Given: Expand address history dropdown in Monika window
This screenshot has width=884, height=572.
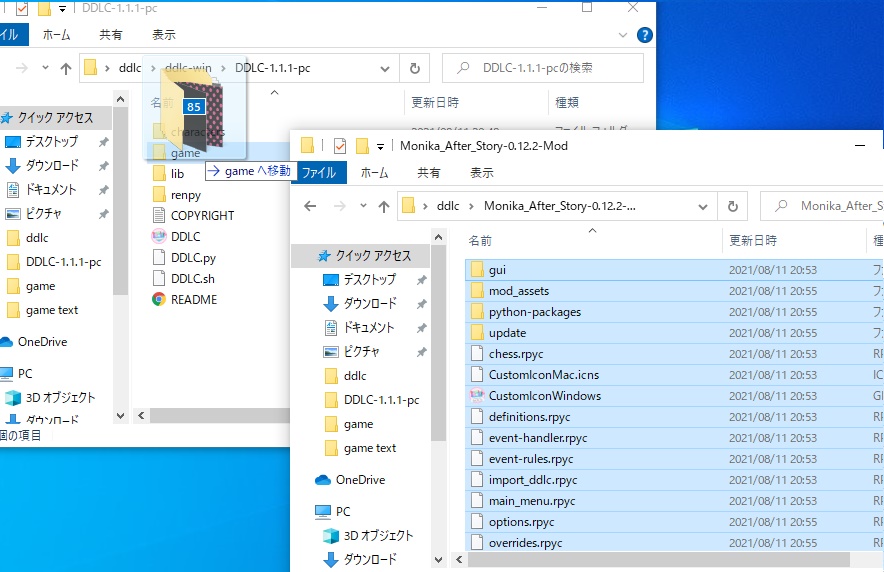Looking at the screenshot, I should tap(703, 206).
